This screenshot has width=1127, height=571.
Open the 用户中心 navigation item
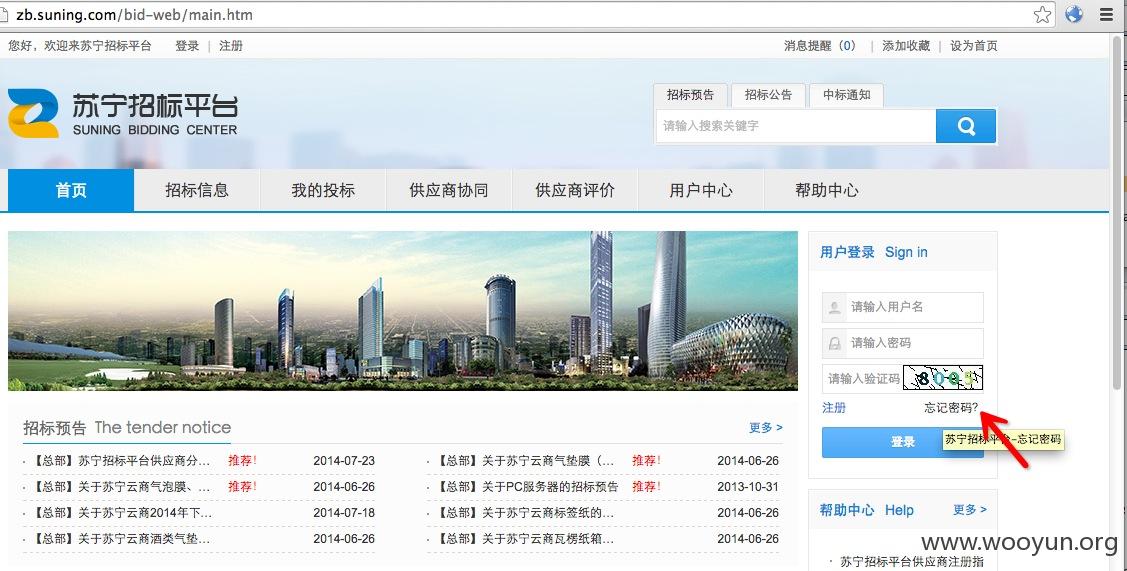tap(701, 190)
